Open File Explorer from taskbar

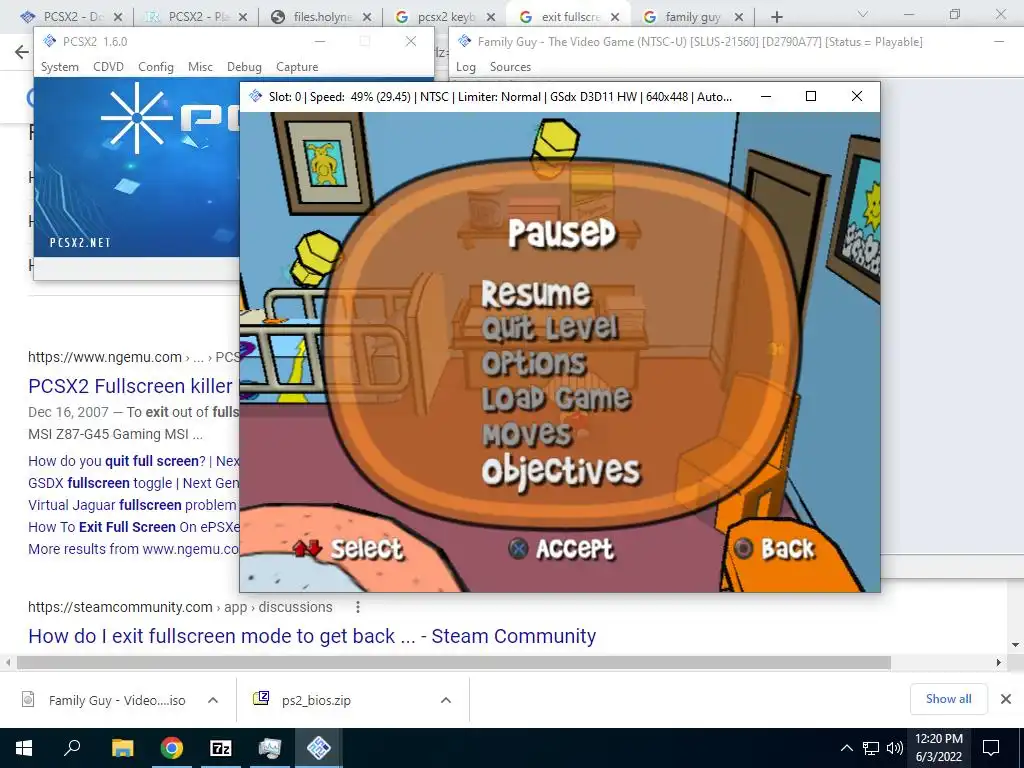[x=122, y=748]
